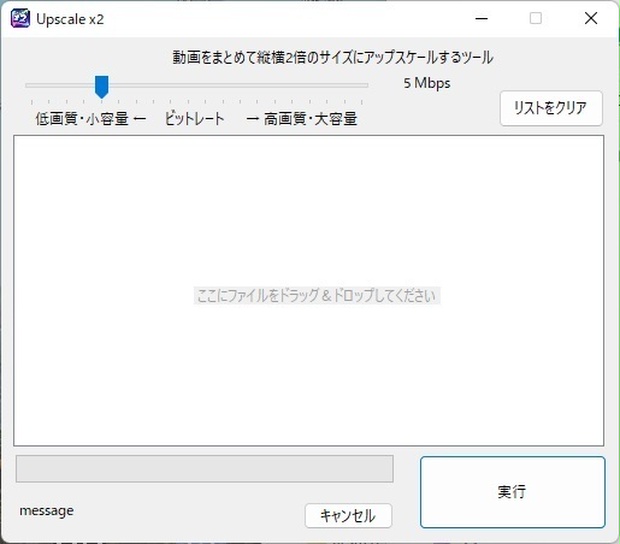
Task: Click the ここにファイルをドラッグ＆ドロップしてください placeholder text
Action: pos(317,295)
